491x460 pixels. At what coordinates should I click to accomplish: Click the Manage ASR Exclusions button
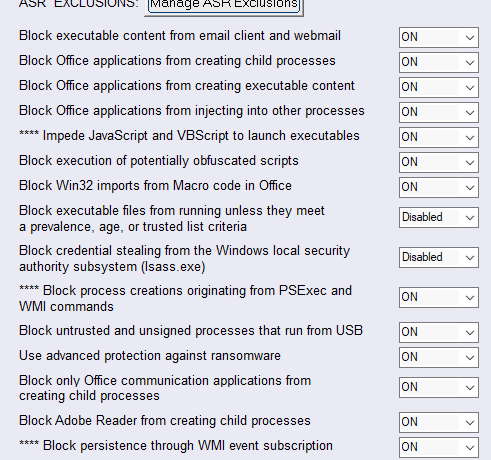pyautogui.click(x=224, y=5)
